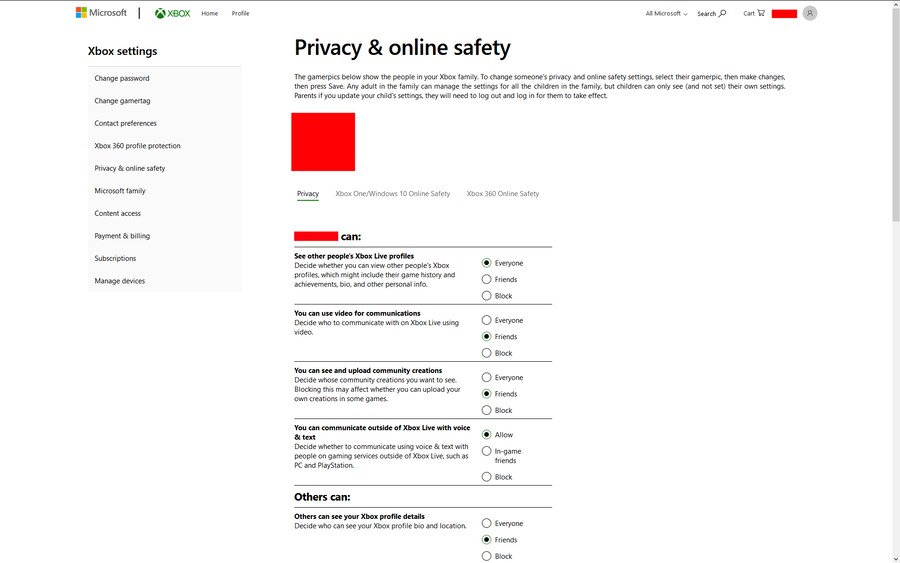Open Payment & billing page
Screen dimensions: 900x563
pyautogui.click(x=122, y=236)
